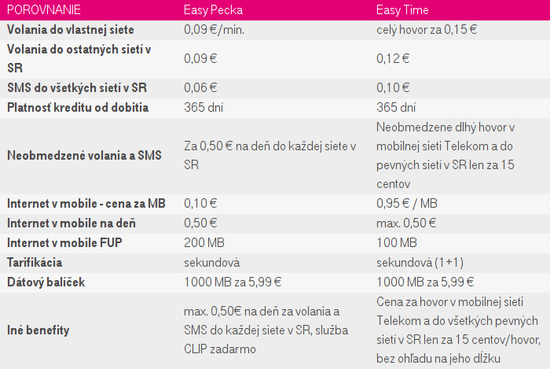Select Platnosť kreditu od dobitia label
The width and height of the screenshot is (550, 369).
(78, 107)
